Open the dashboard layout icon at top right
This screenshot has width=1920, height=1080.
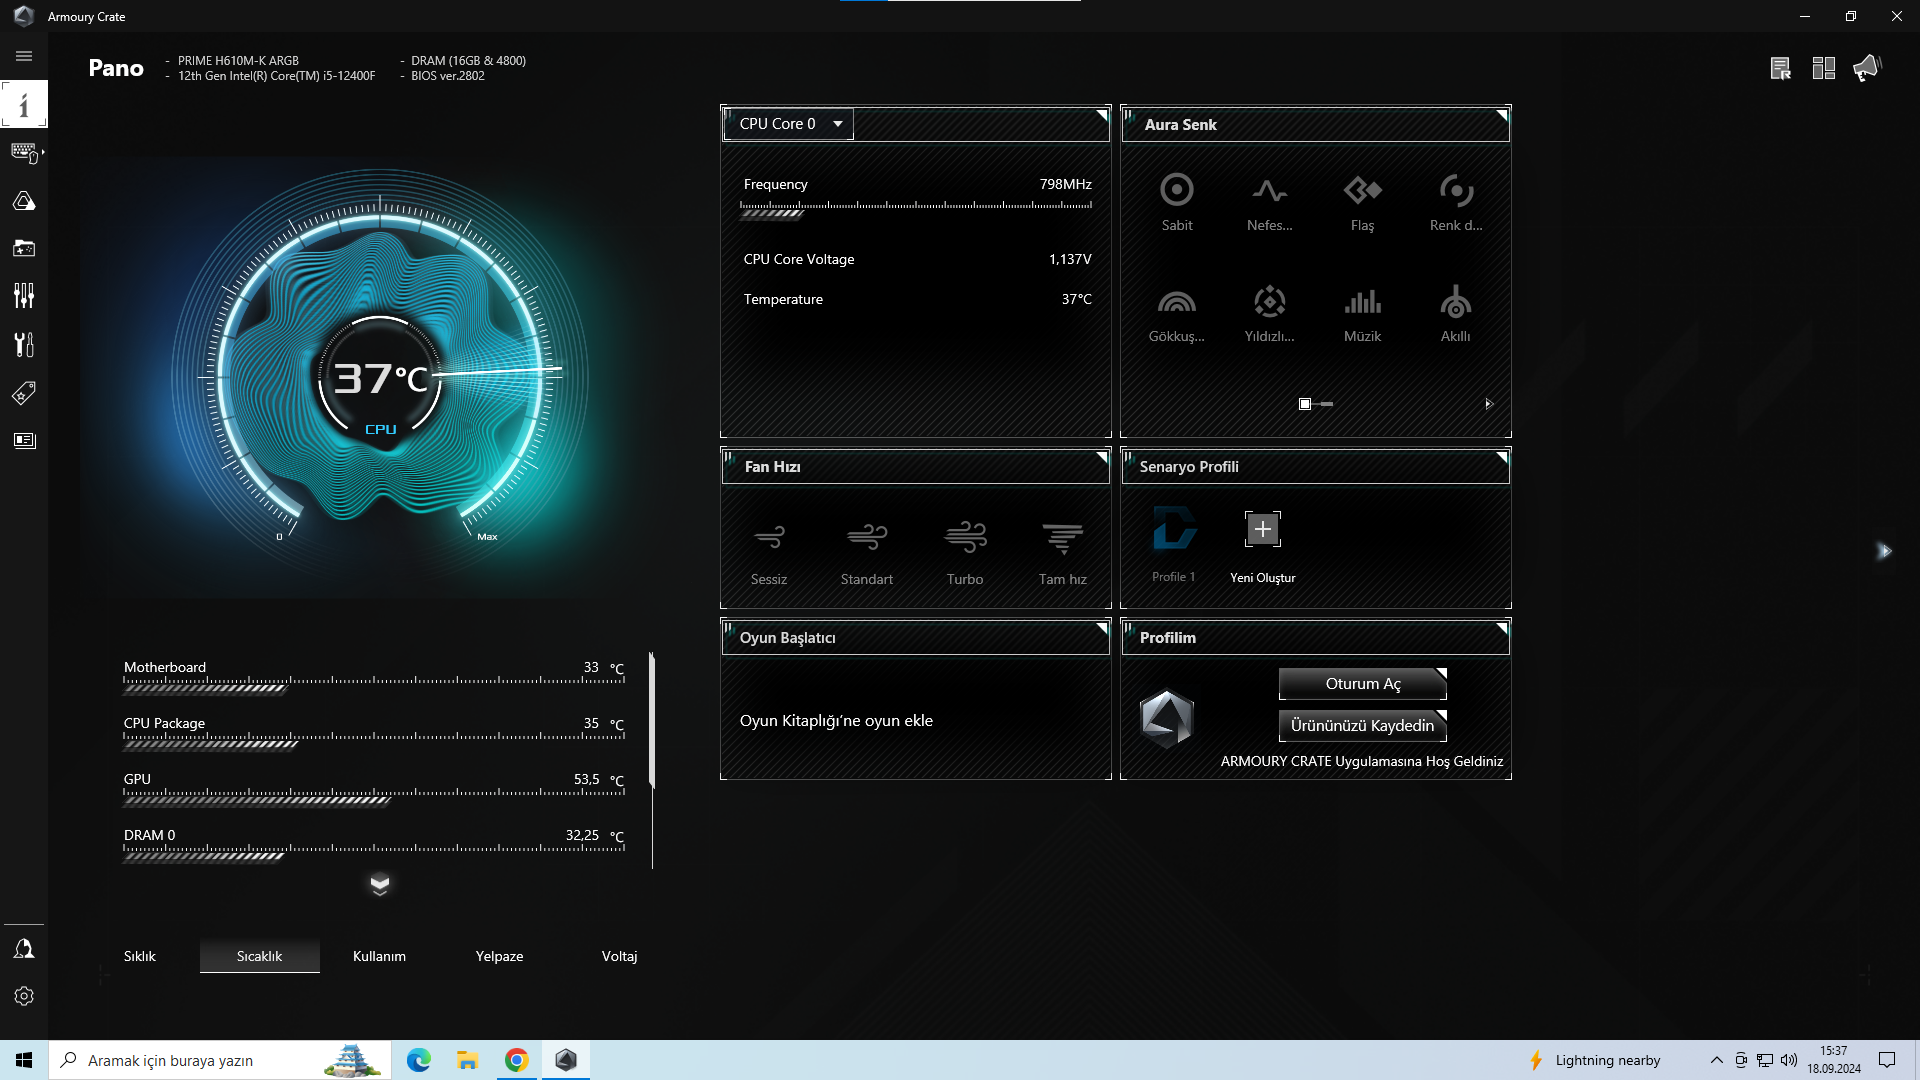(x=1824, y=68)
